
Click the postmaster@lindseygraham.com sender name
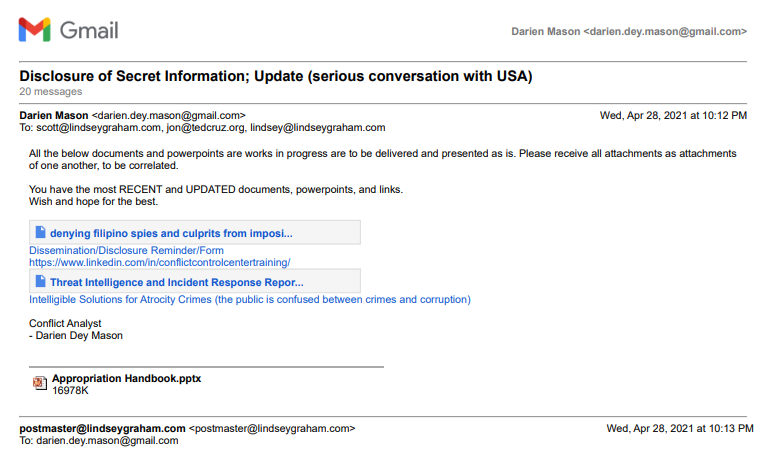point(102,428)
